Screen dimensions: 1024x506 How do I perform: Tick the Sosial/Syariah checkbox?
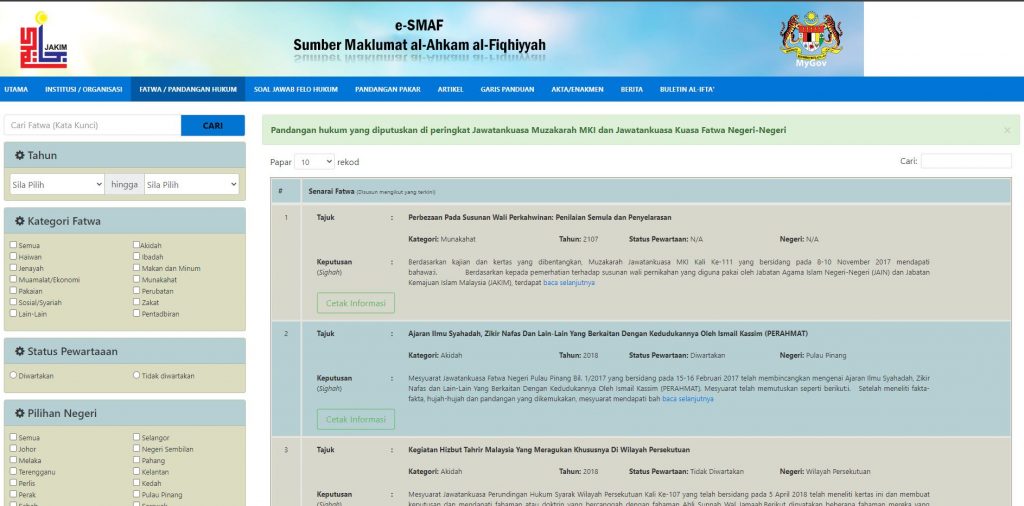pyautogui.click(x=13, y=302)
